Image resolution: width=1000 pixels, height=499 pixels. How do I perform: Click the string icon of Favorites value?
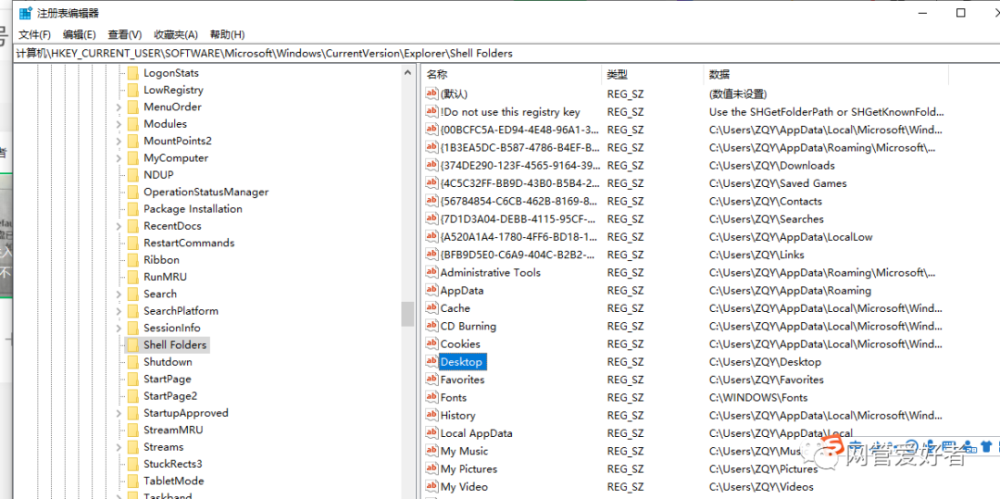coord(432,380)
